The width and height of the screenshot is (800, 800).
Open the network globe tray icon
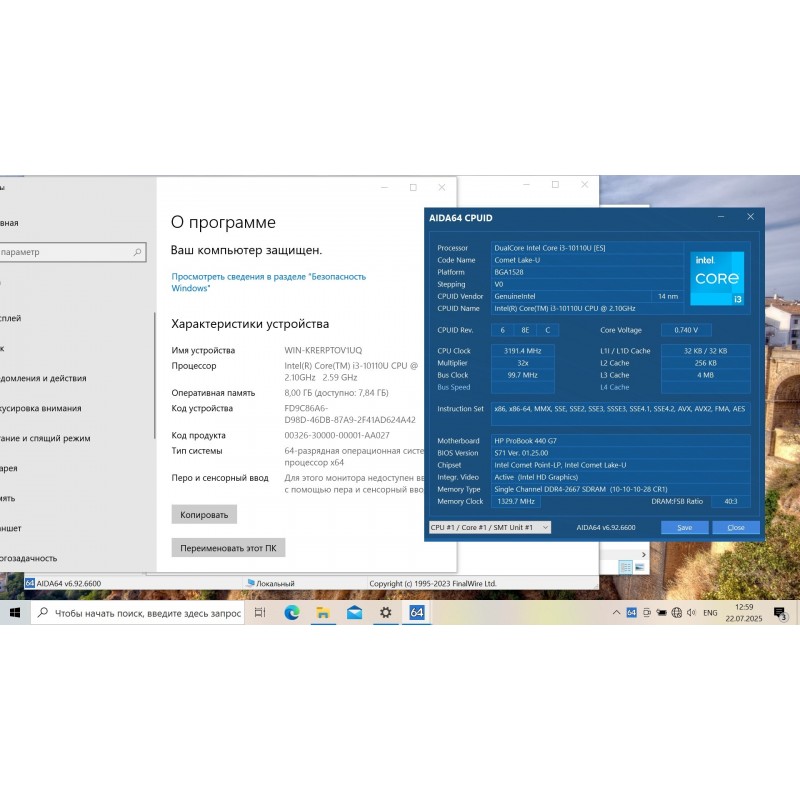(x=677, y=613)
